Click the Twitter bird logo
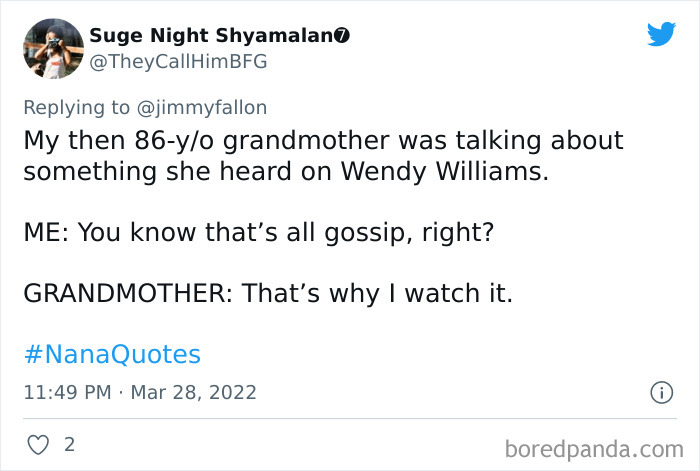The image size is (700, 471). point(661,35)
